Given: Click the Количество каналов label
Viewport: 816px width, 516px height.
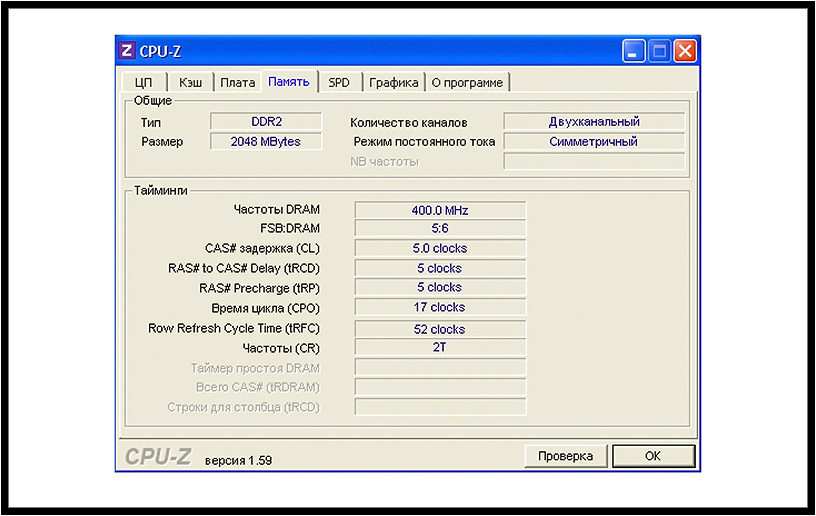Looking at the screenshot, I should point(409,123).
